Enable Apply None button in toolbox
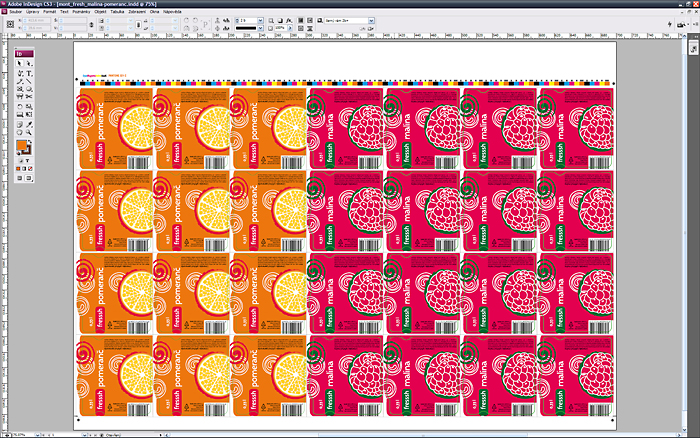This screenshot has width=700, height=438. point(30,169)
